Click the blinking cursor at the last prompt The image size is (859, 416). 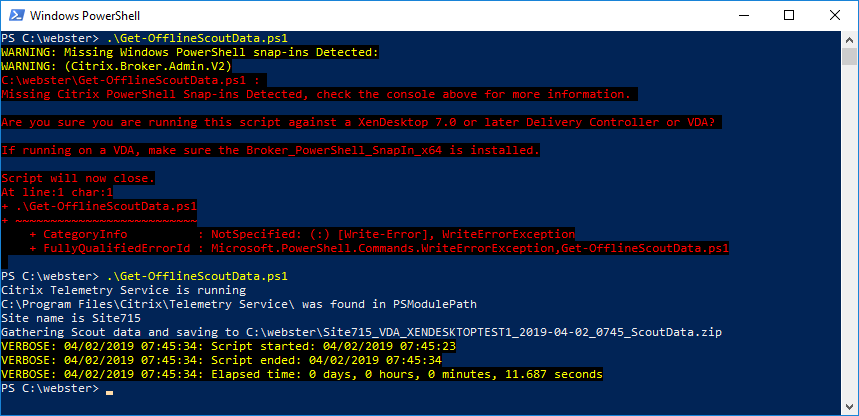pos(109,390)
